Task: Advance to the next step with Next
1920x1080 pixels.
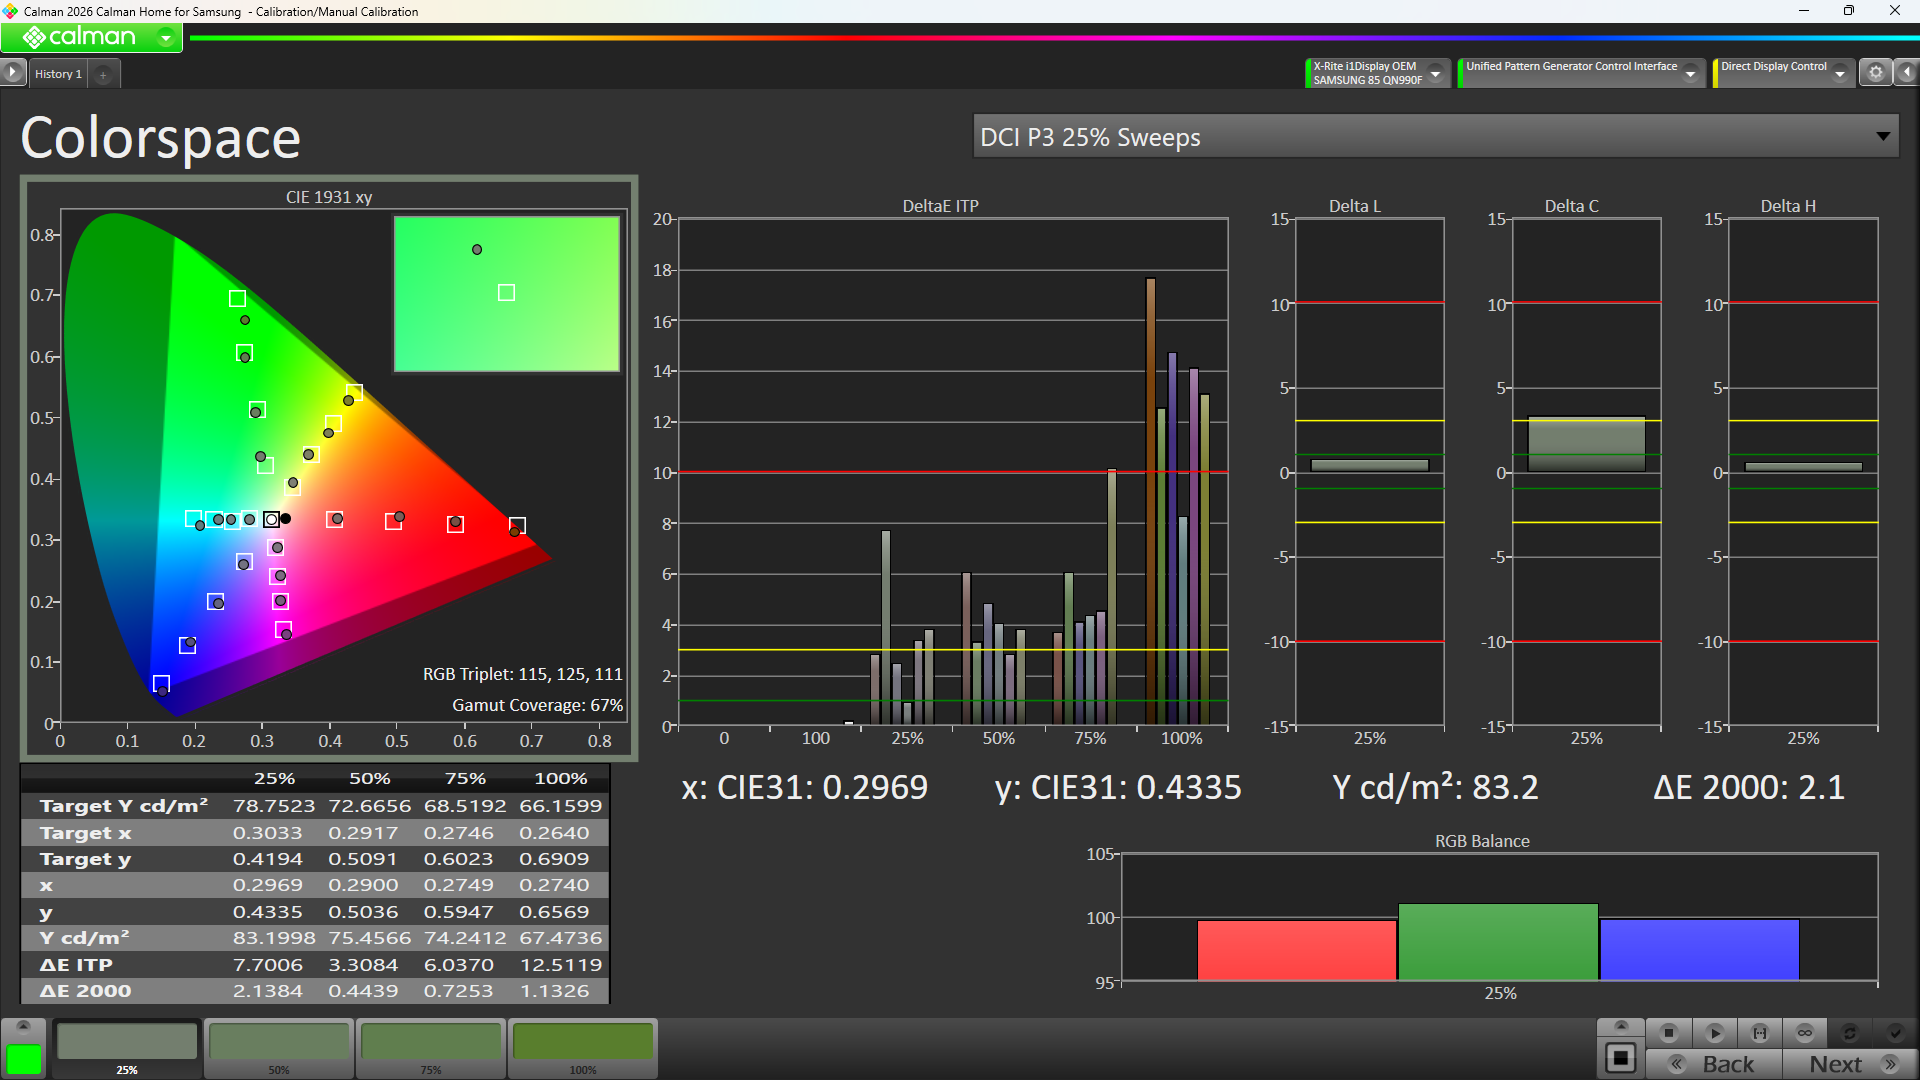Action: click(1850, 1064)
